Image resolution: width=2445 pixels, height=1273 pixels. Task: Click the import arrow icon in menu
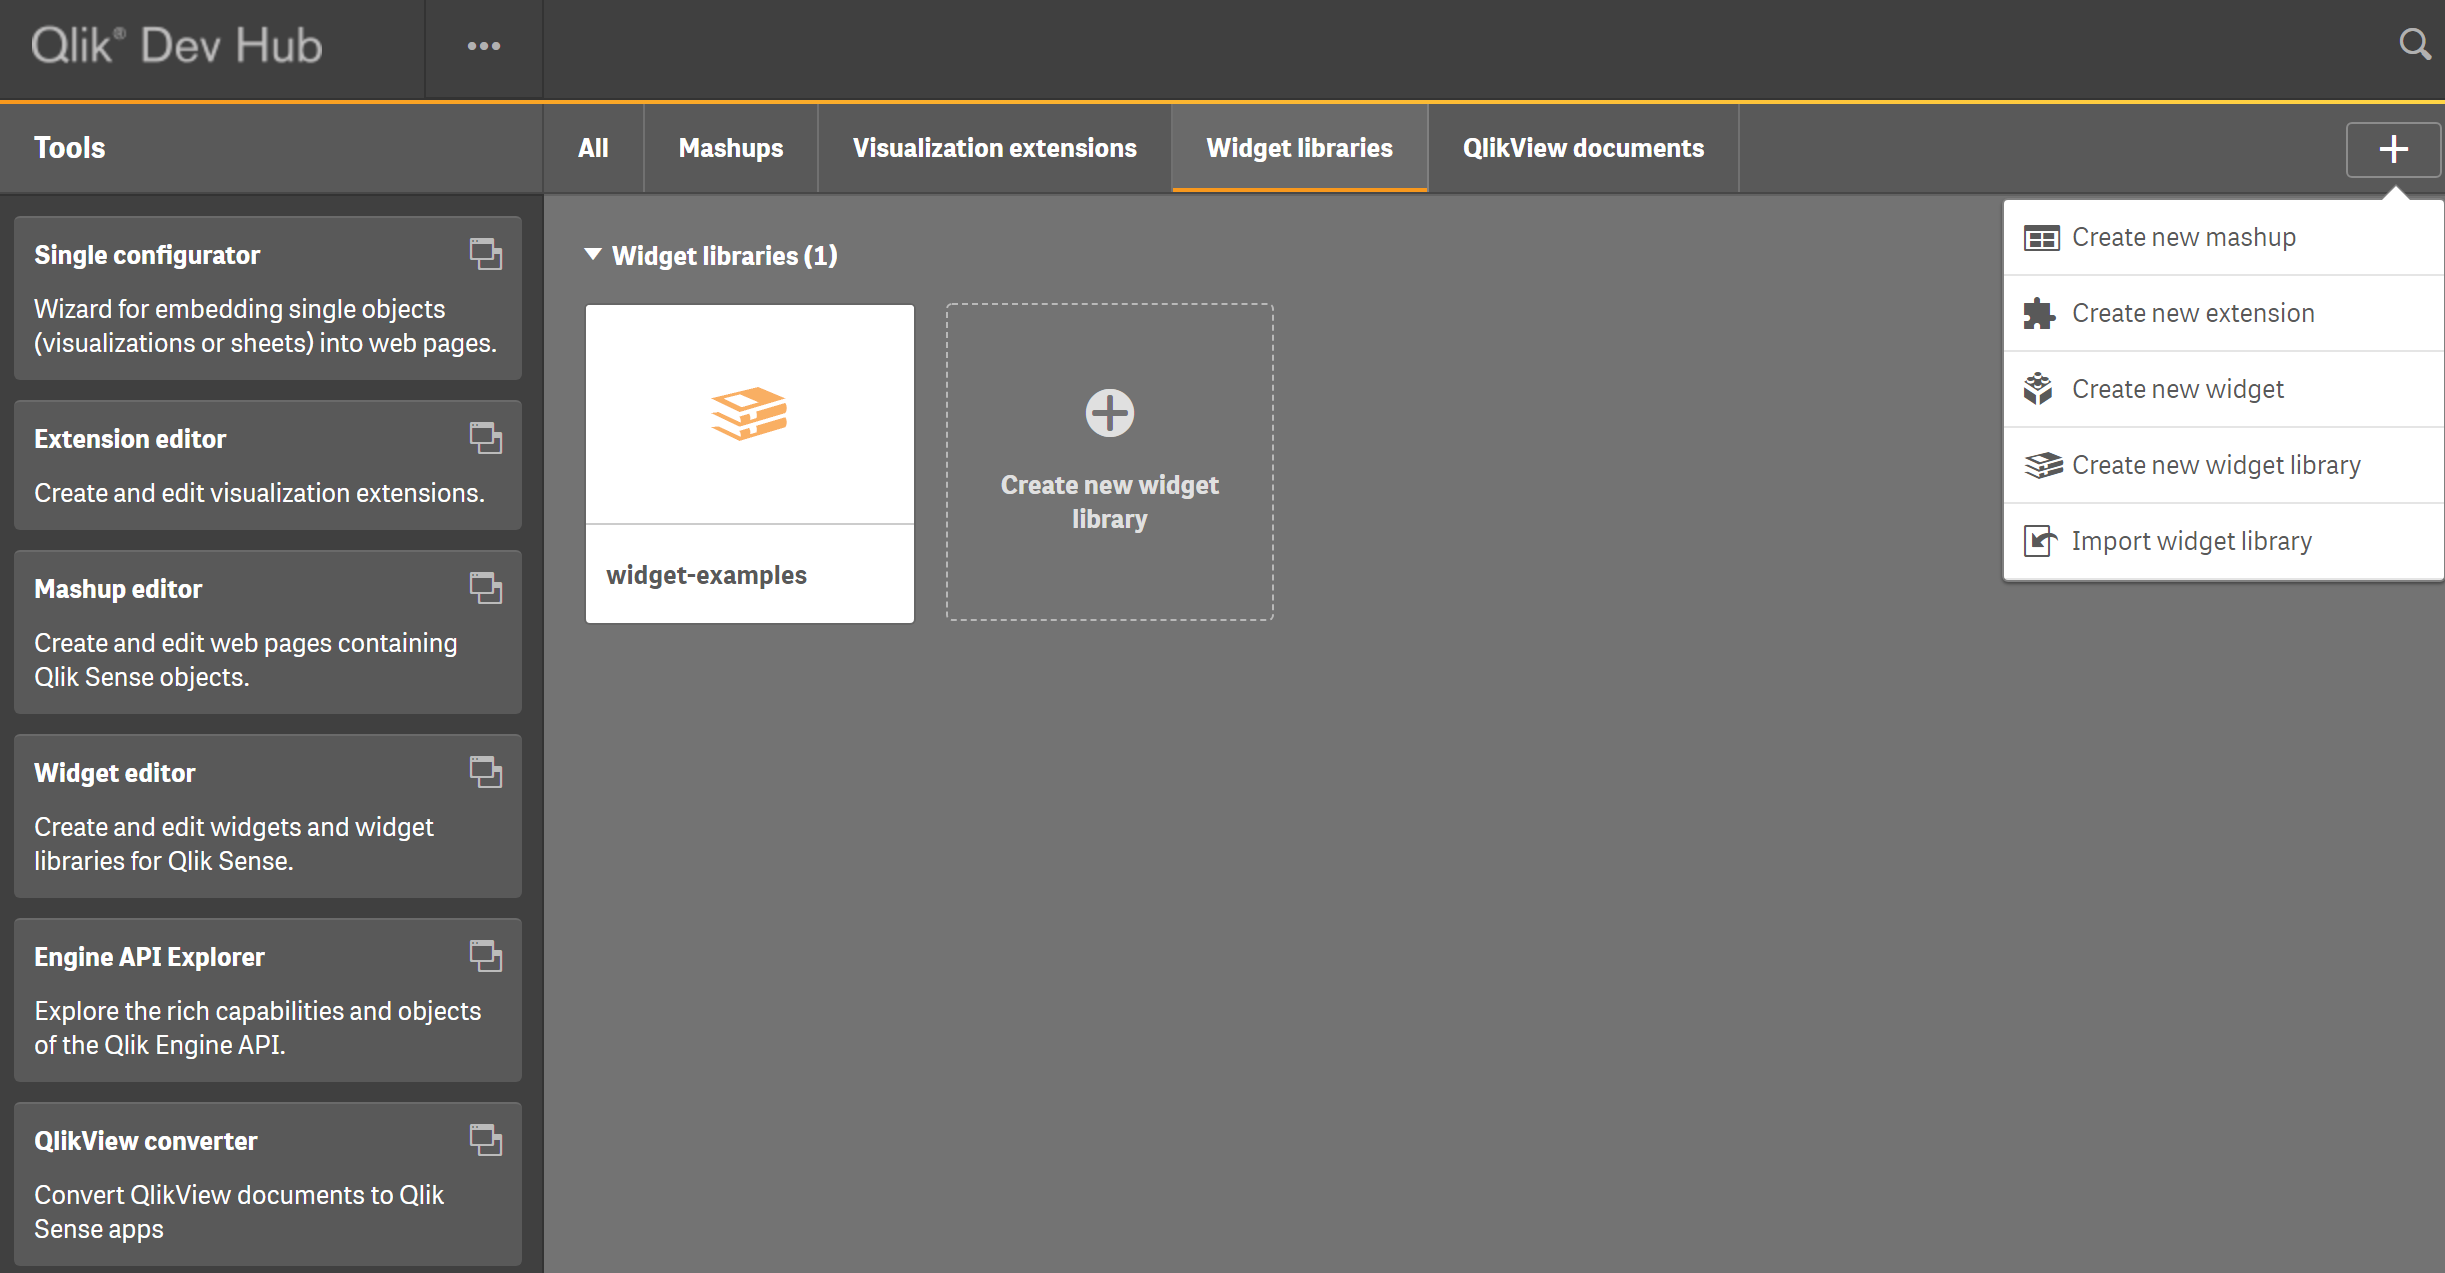tap(2040, 541)
